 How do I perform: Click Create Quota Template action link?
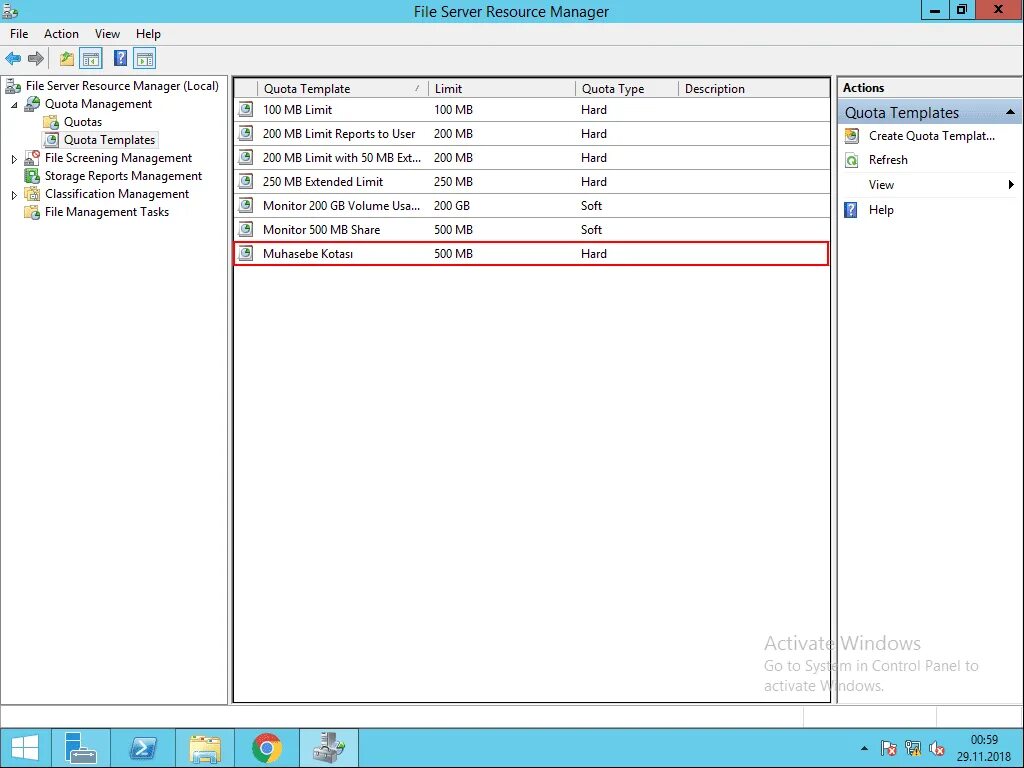point(932,136)
